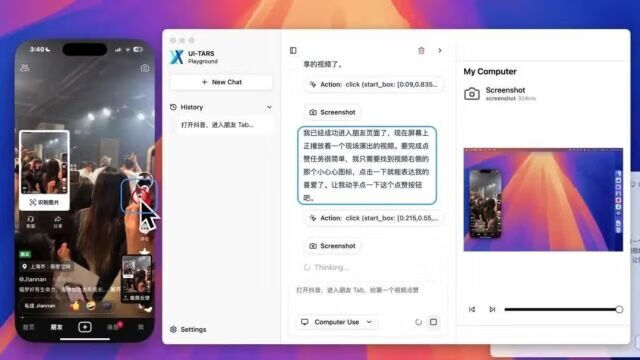The image size is (640, 360).
Task: Toggle the sidebar panel icon
Action: tap(293, 50)
